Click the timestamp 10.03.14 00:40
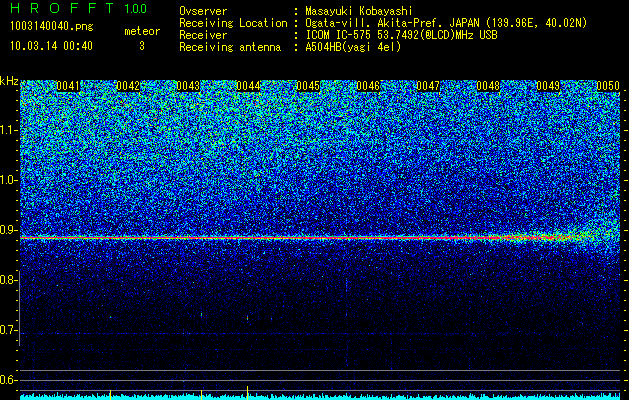629x400 pixels. [51, 46]
